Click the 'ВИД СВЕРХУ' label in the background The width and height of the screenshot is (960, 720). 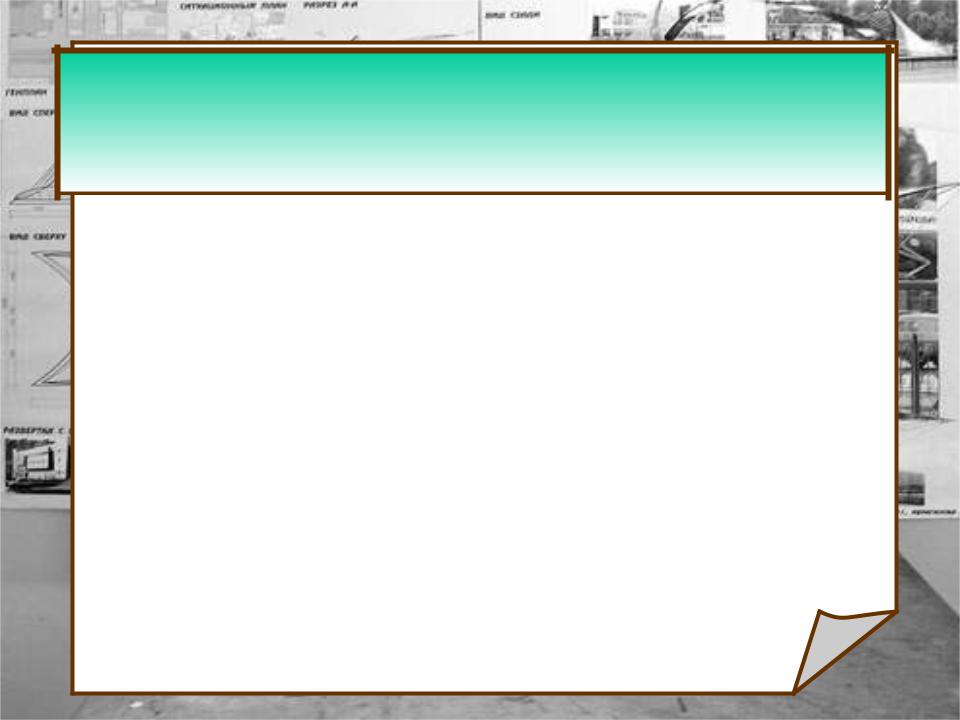tap(38, 236)
